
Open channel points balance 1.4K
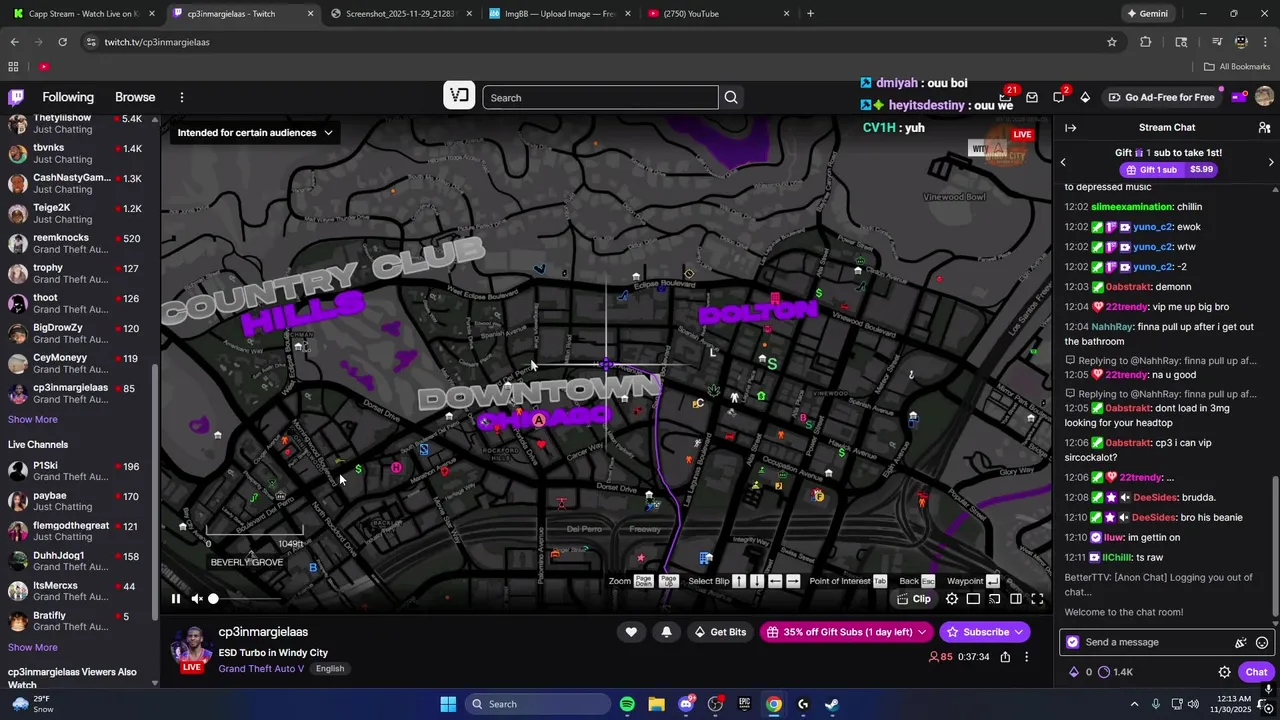[x=1115, y=672]
